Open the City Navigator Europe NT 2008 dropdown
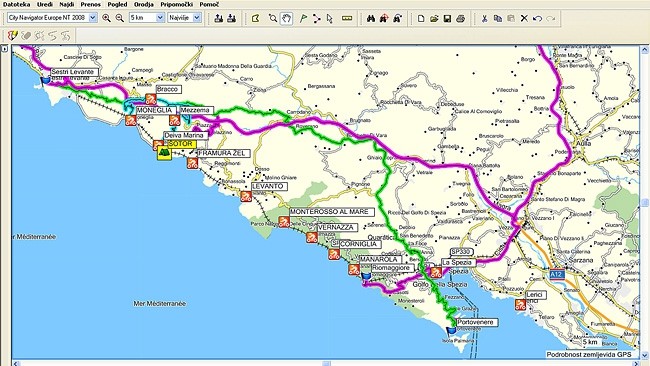This screenshot has width=650, height=366. pos(53,18)
